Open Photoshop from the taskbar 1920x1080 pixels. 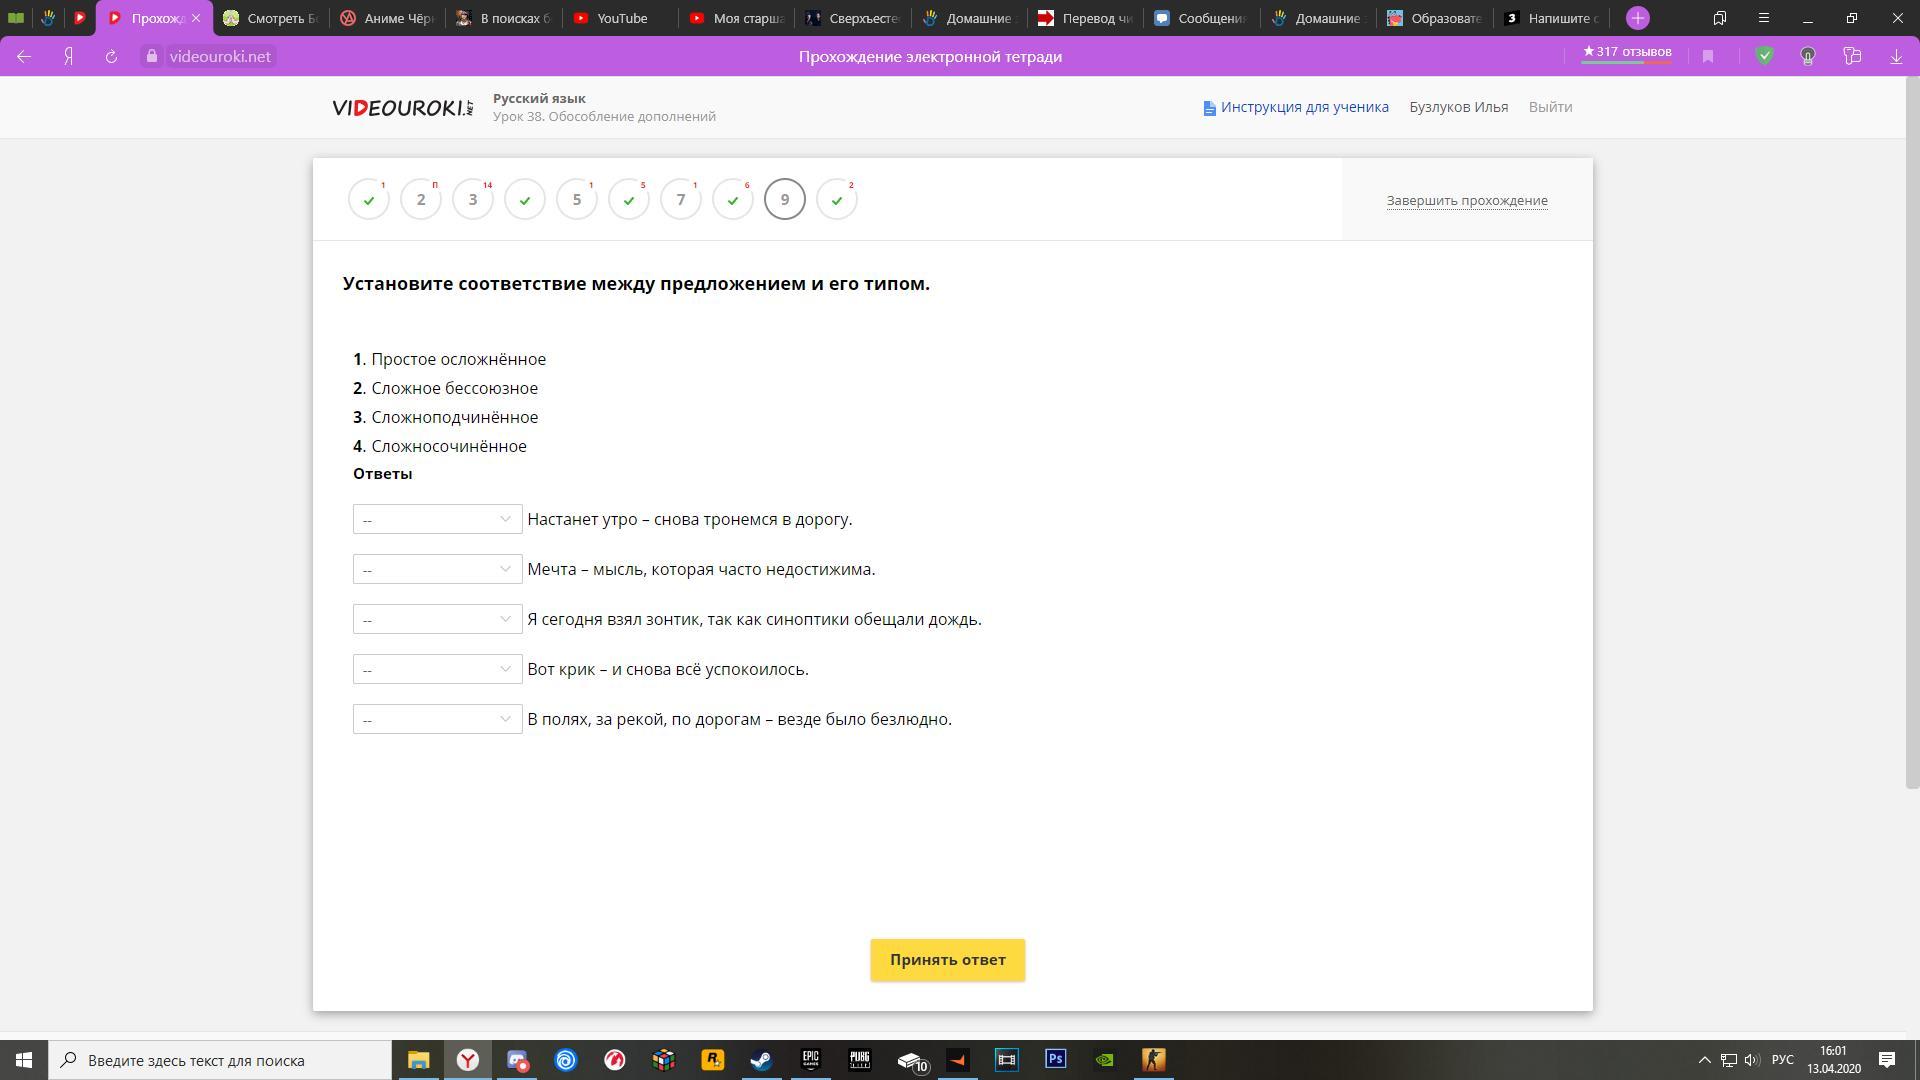(x=1055, y=1060)
